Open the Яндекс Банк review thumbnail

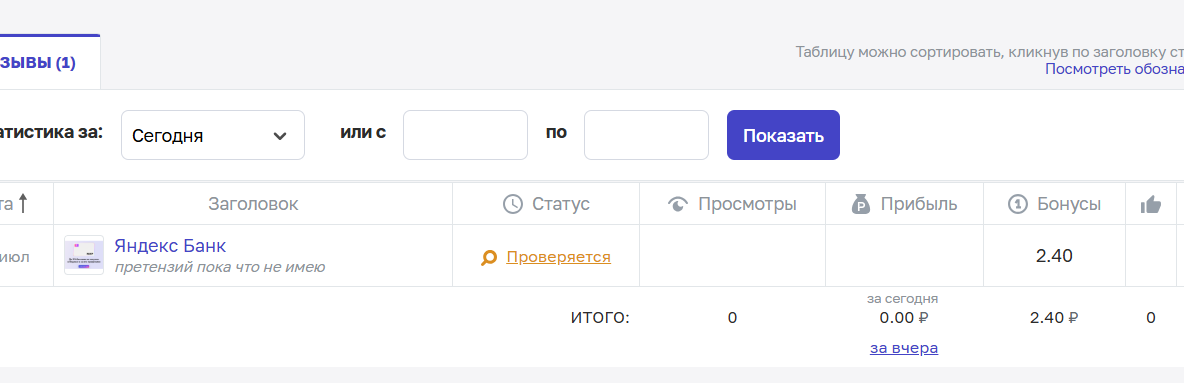84,255
